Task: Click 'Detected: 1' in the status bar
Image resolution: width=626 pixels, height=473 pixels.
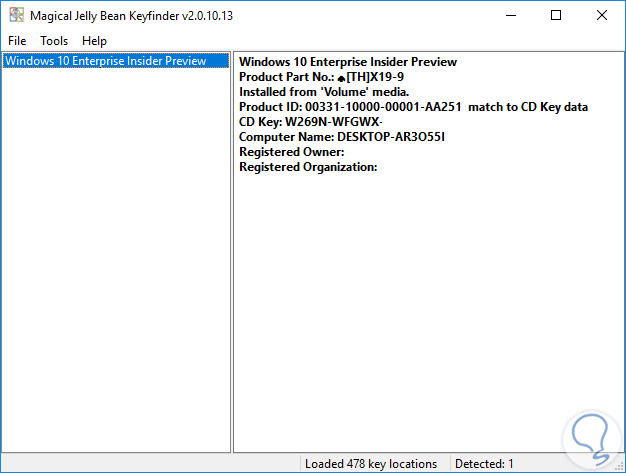Action: (484, 464)
